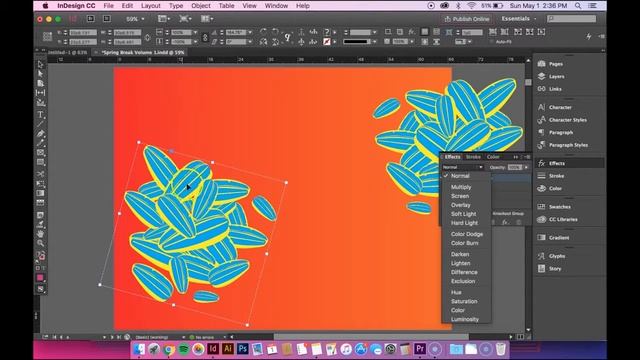Switch to the Untitled-1 document tab
Screen dimensions: 640x360
pyautogui.click(x=67, y=53)
